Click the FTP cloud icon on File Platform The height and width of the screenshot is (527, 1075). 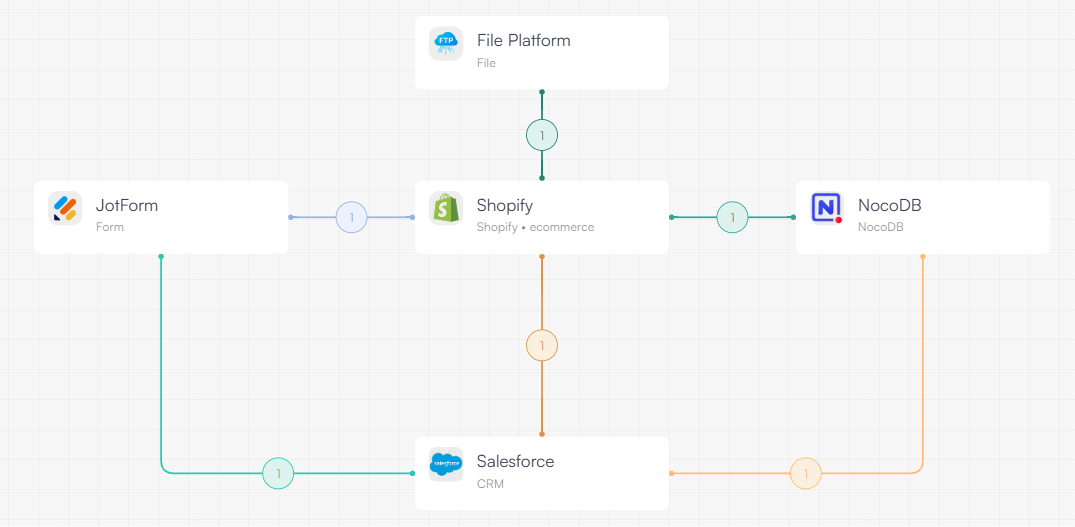click(x=446, y=44)
